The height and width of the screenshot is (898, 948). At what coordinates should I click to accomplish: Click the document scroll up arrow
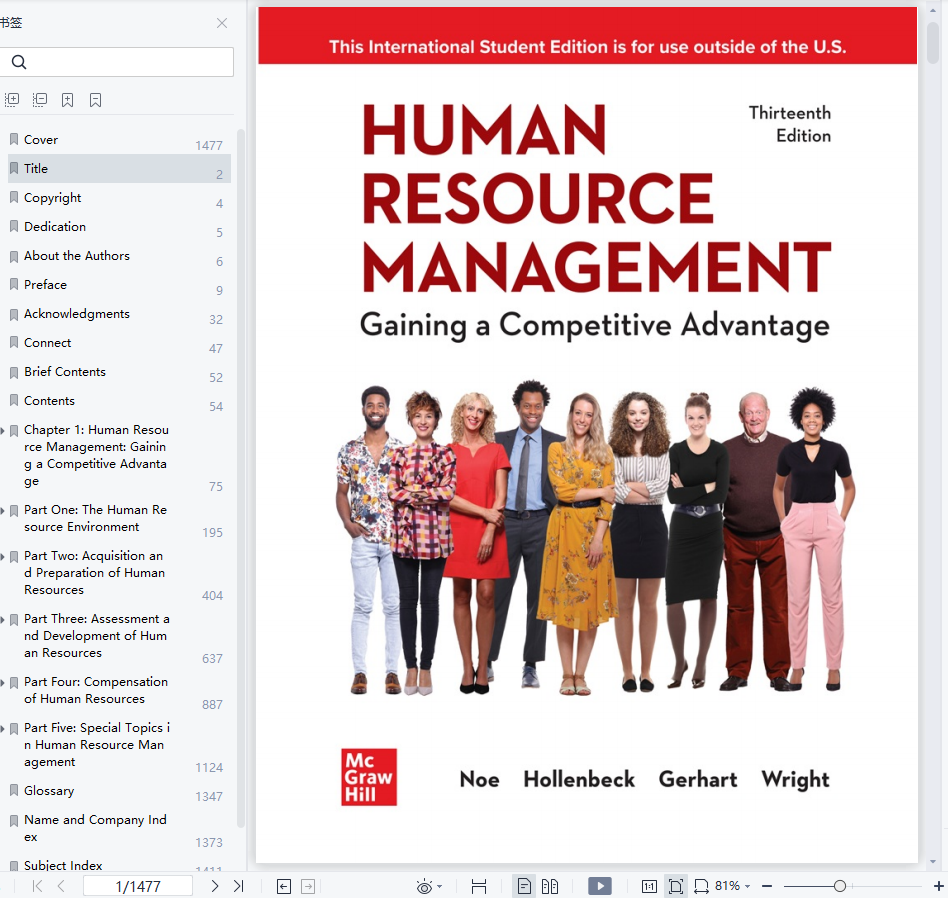(933, 10)
